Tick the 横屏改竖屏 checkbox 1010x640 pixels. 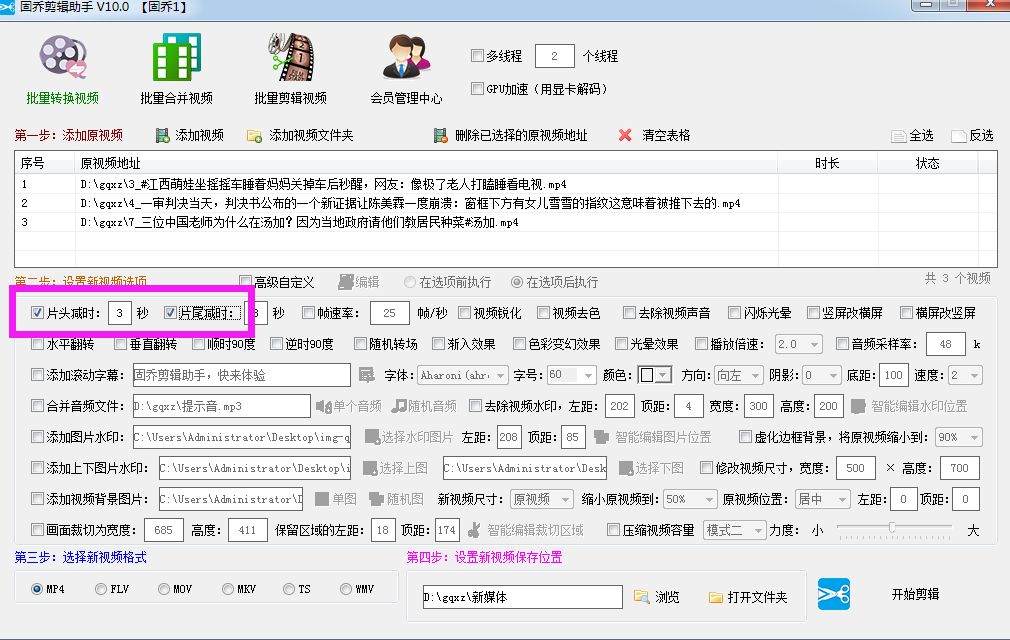click(906, 313)
